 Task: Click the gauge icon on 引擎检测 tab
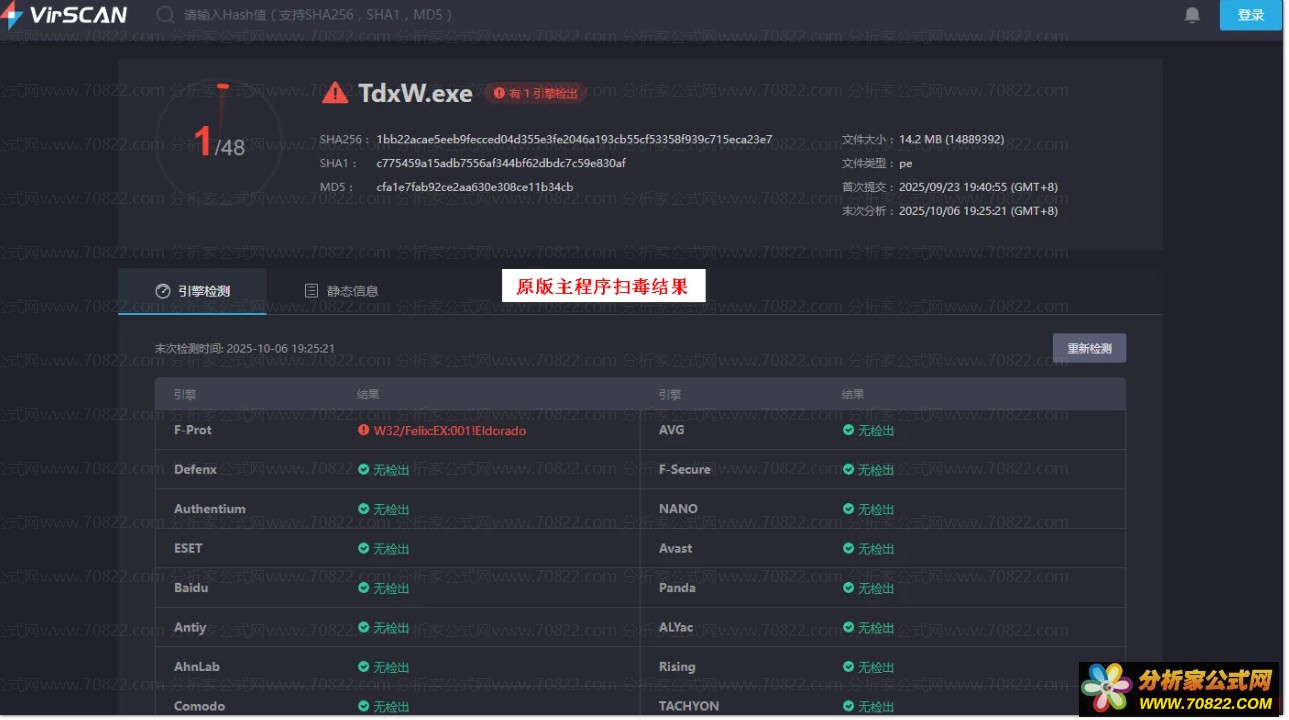coord(163,291)
